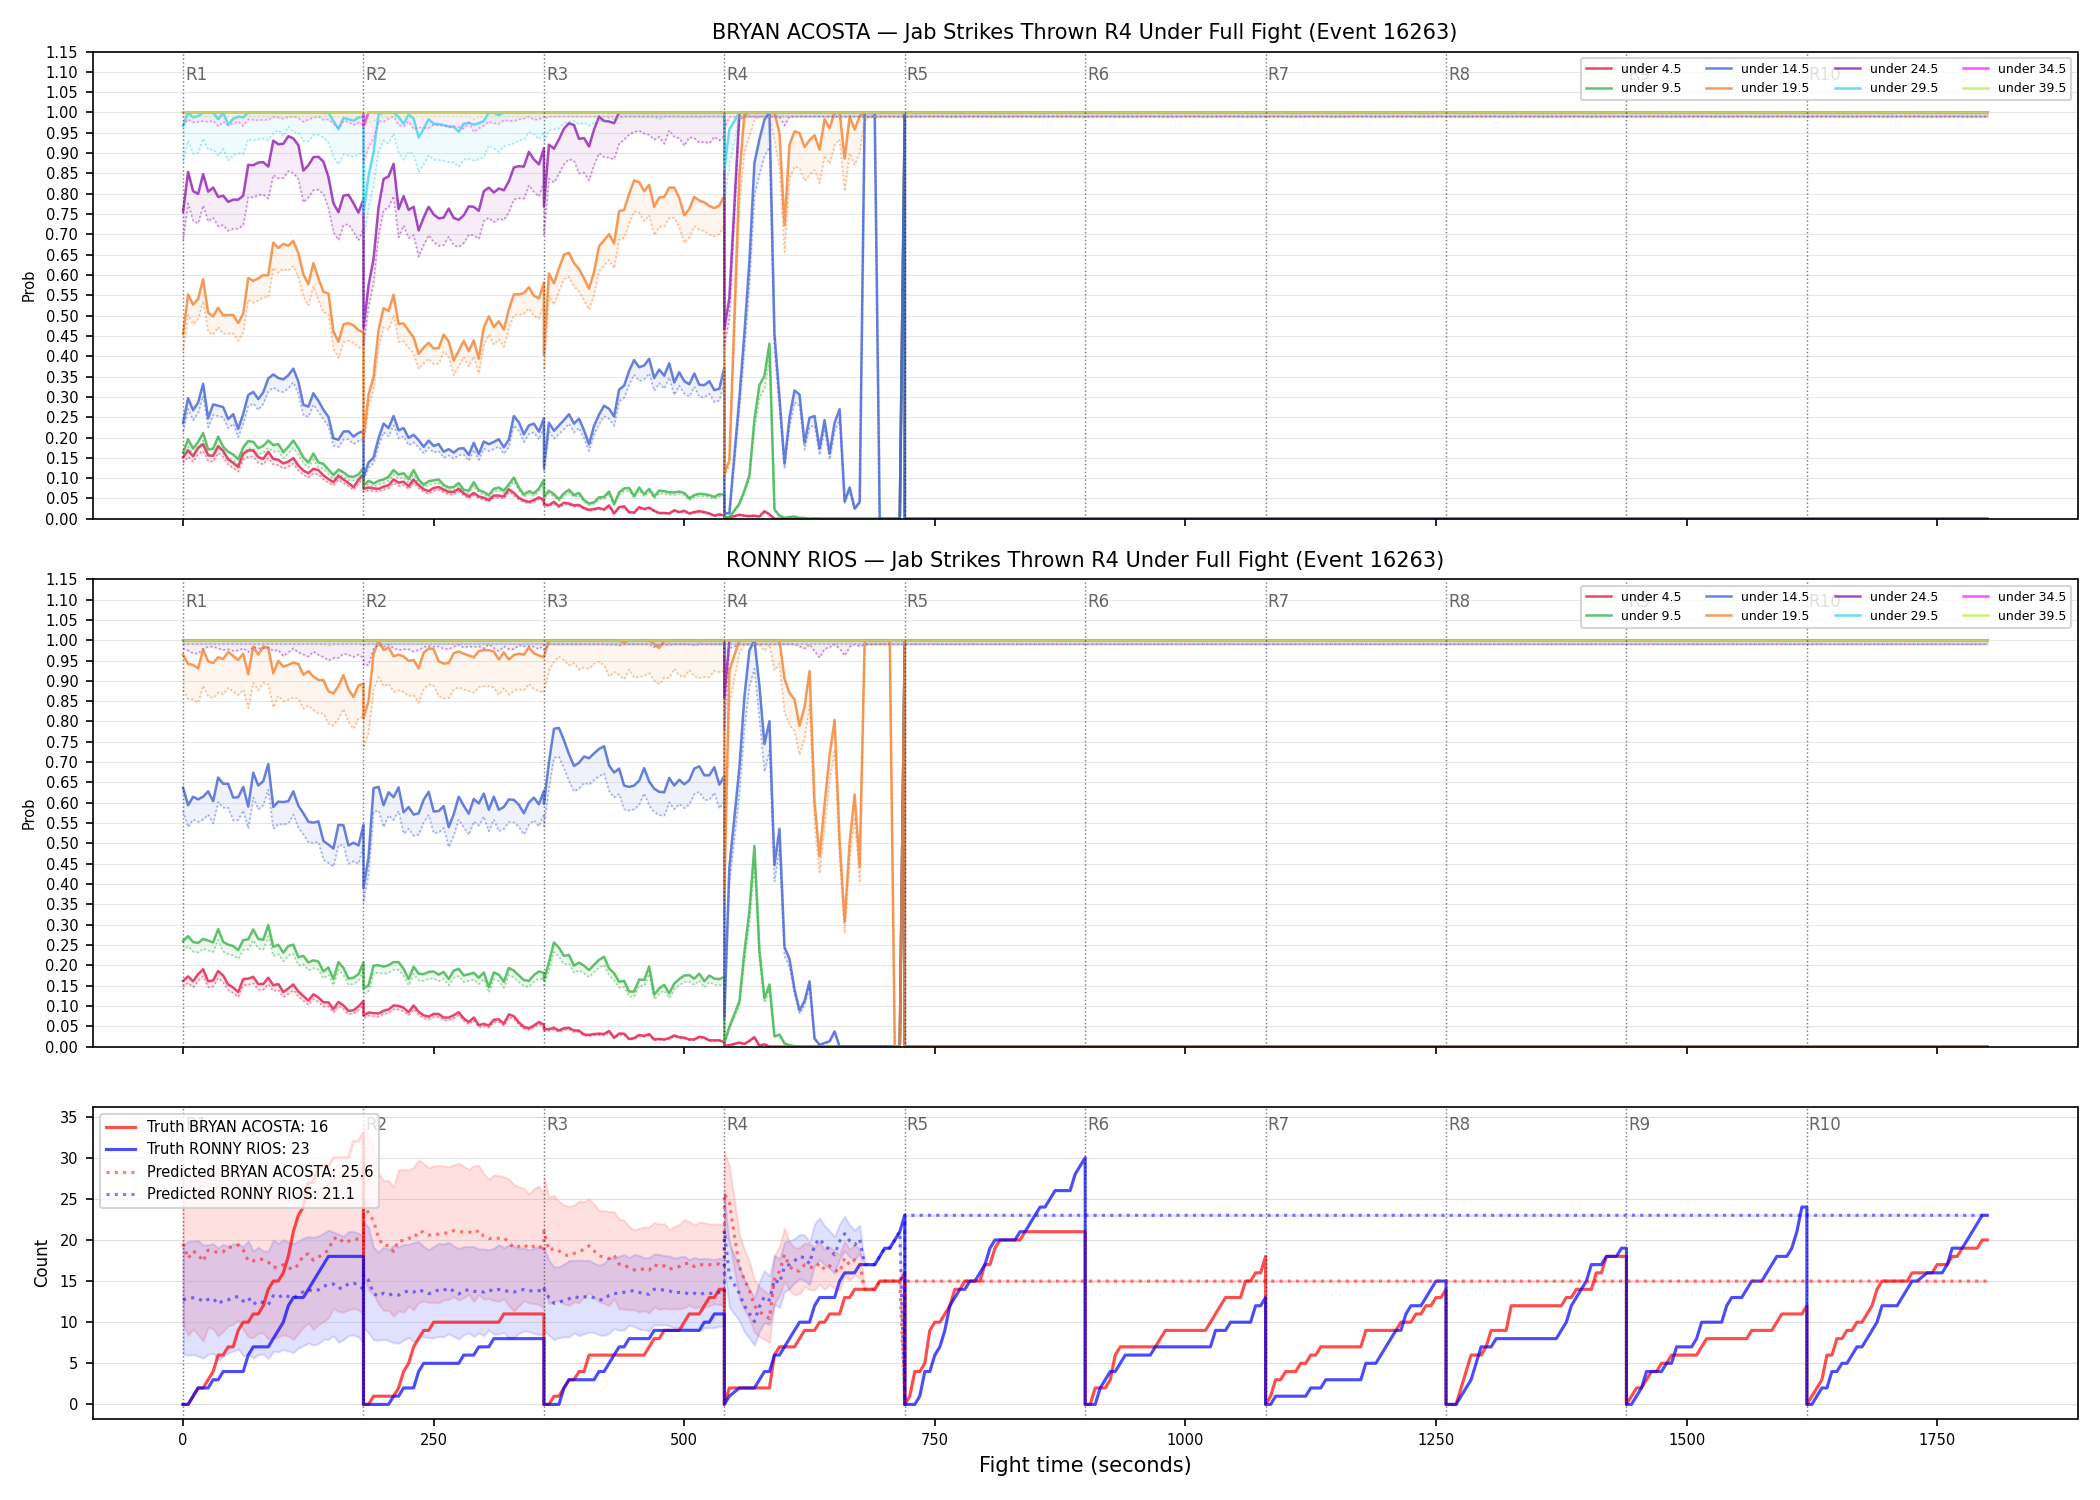2100x1500 pixels.
Task: Click the R10 round marker in Count chart
Action: tap(1824, 1124)
